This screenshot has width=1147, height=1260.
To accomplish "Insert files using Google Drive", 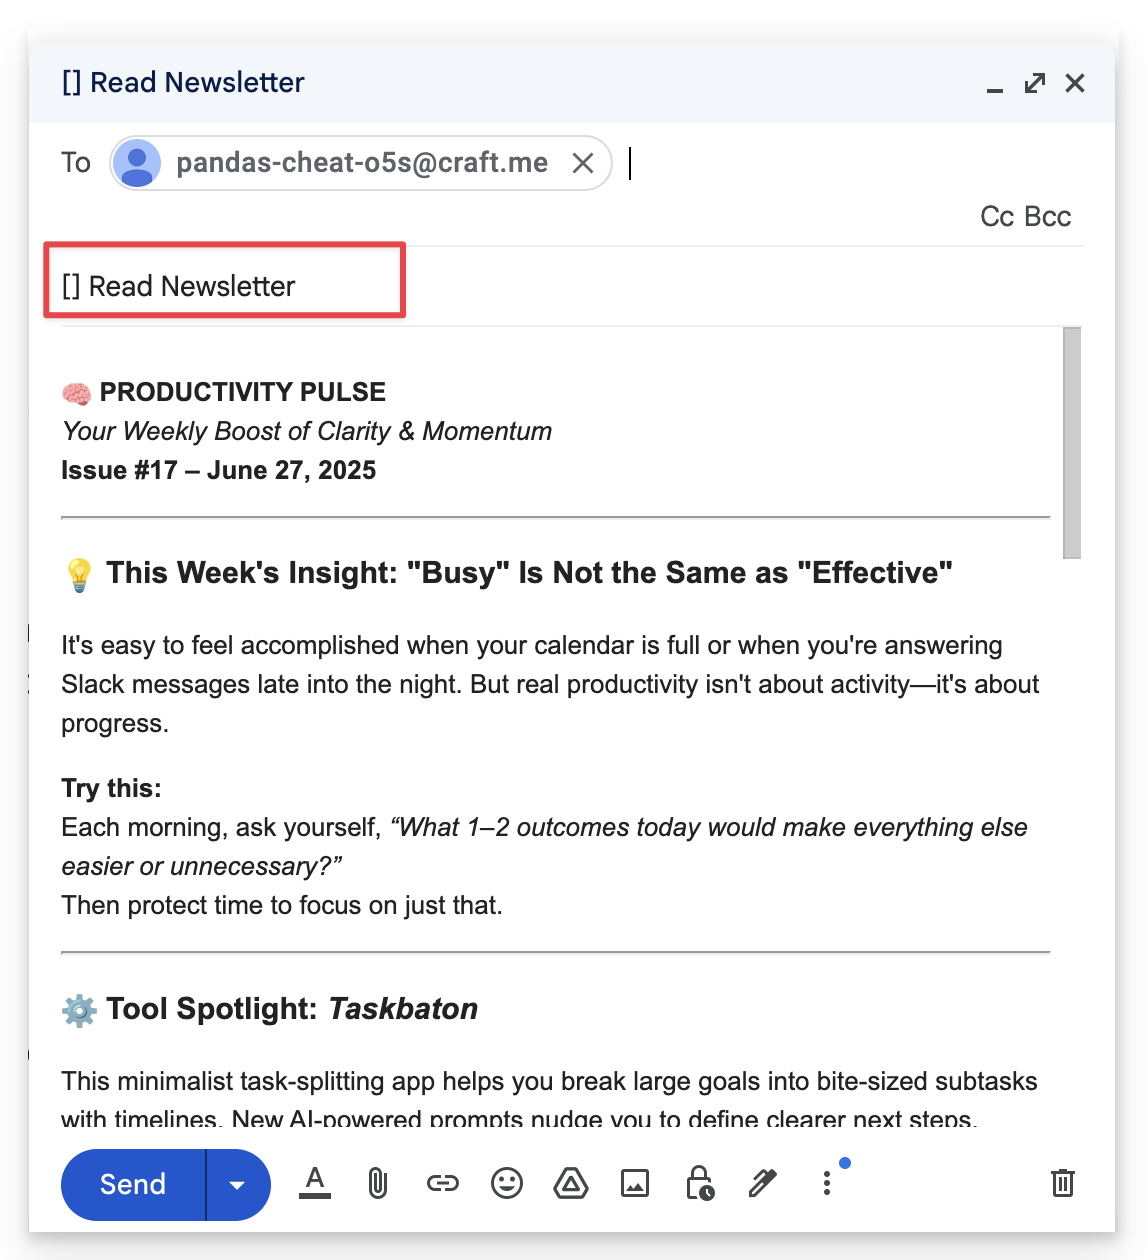I will point(570,1184).
